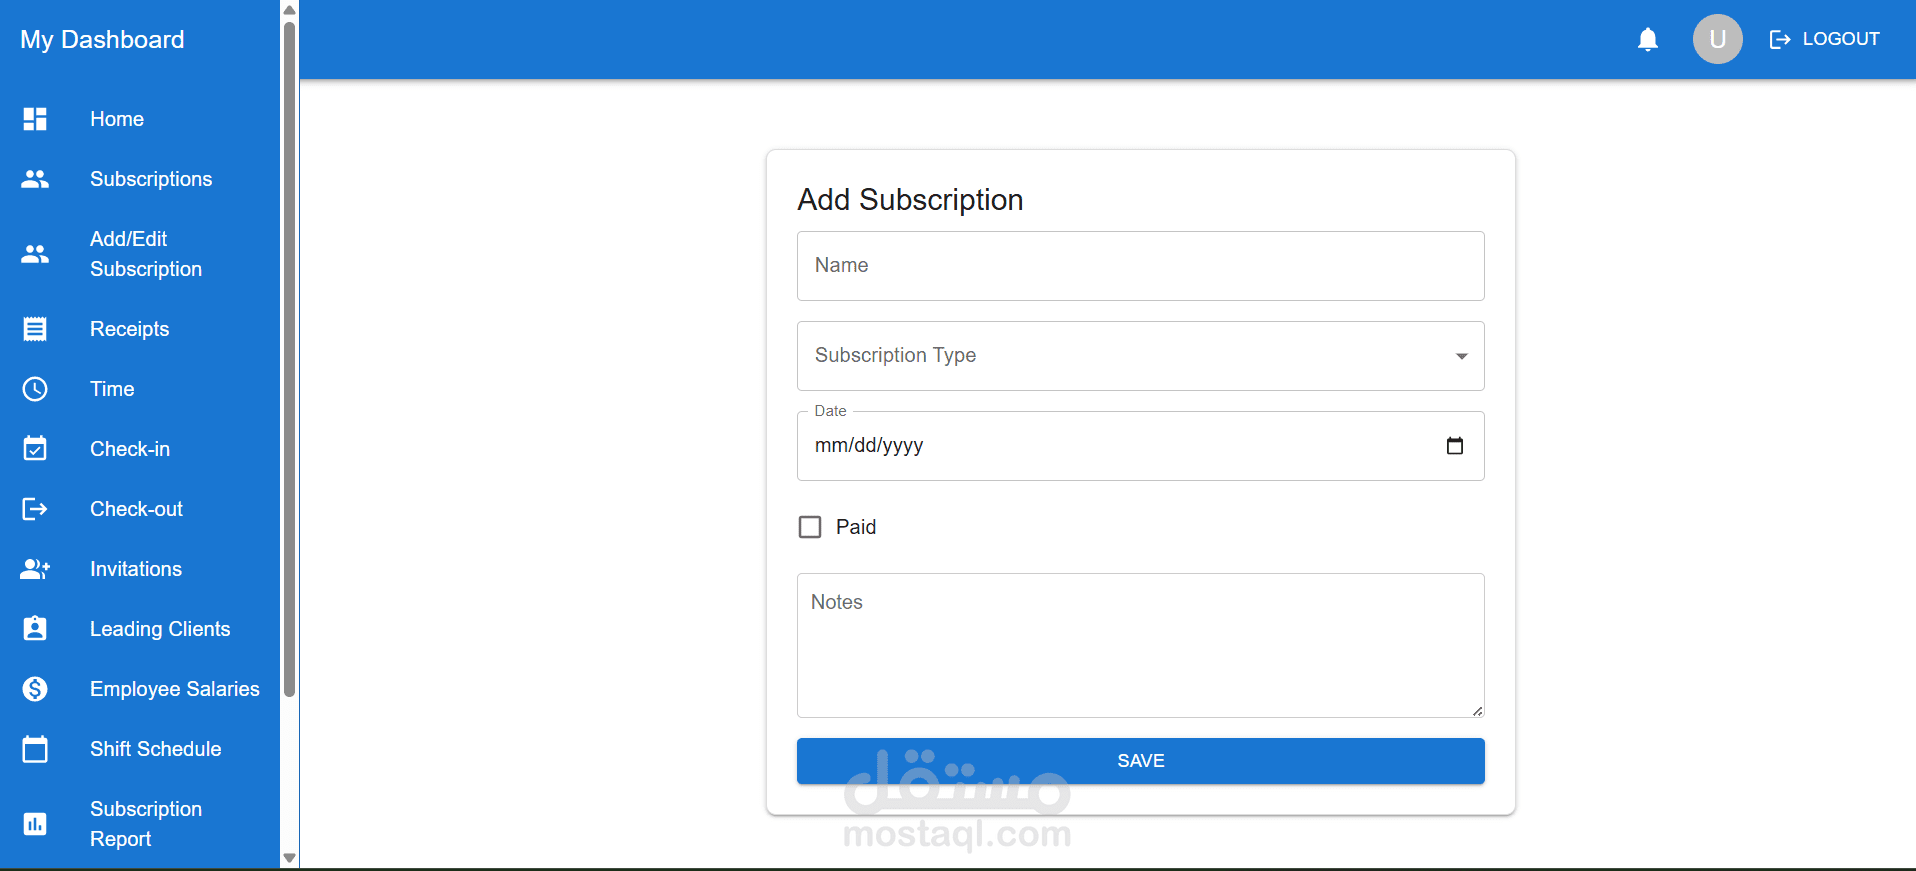The width and height of the screenshot is (1916, 871).
Task: Click the Invitations add-person icon
Action: point(35,569)
